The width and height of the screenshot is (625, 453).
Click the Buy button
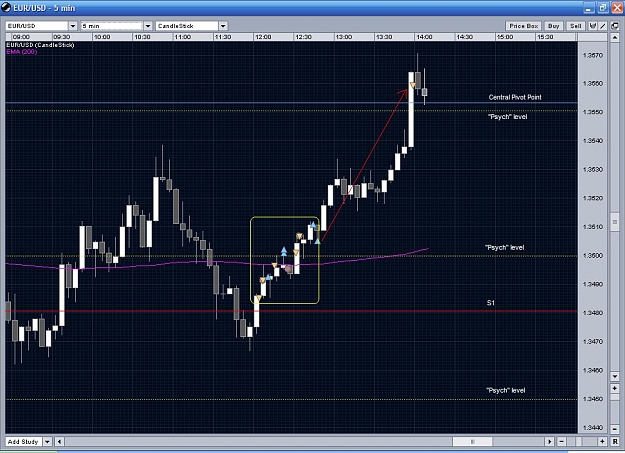[553, 26]
